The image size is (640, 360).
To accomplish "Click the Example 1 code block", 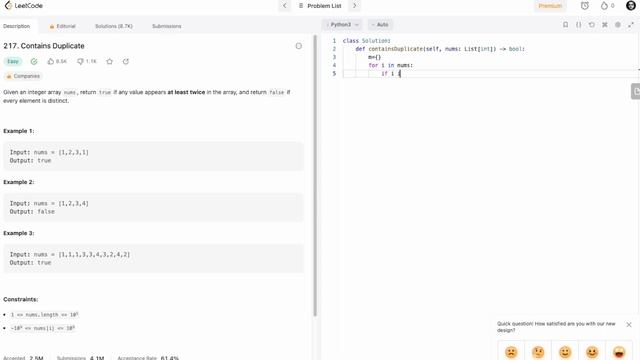I will (153, 156).
